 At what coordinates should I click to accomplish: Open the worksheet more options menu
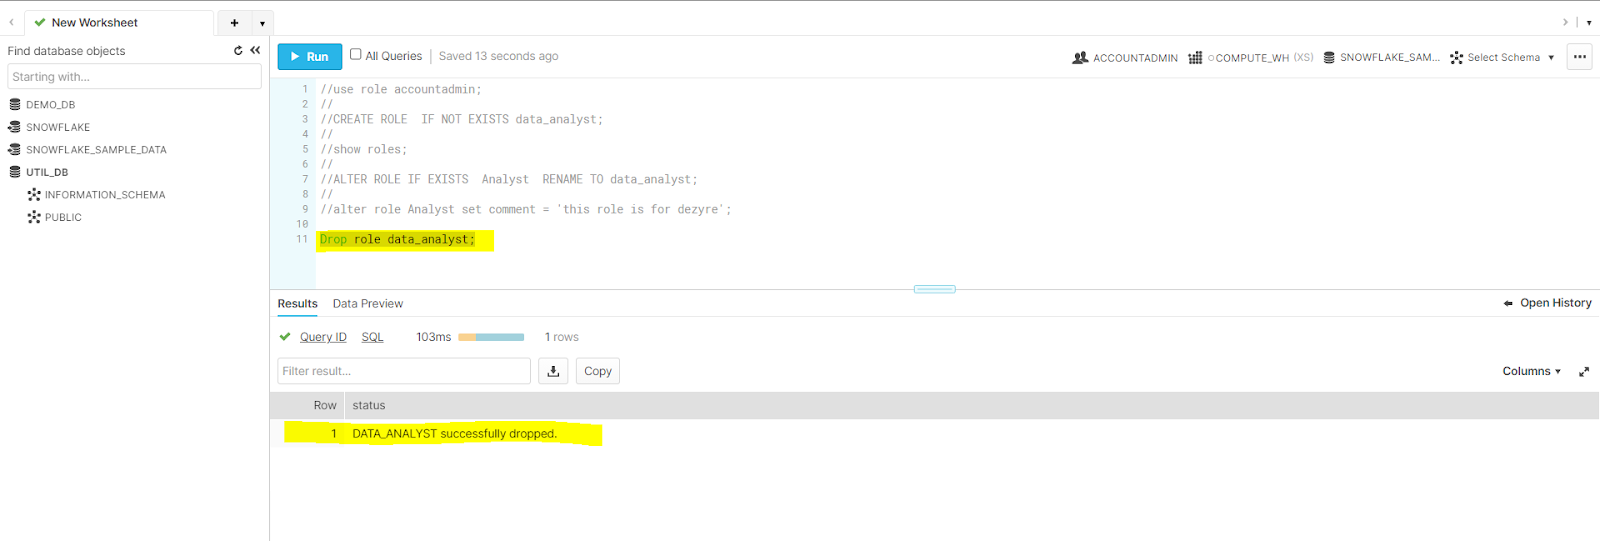(x=1580, y=57)
